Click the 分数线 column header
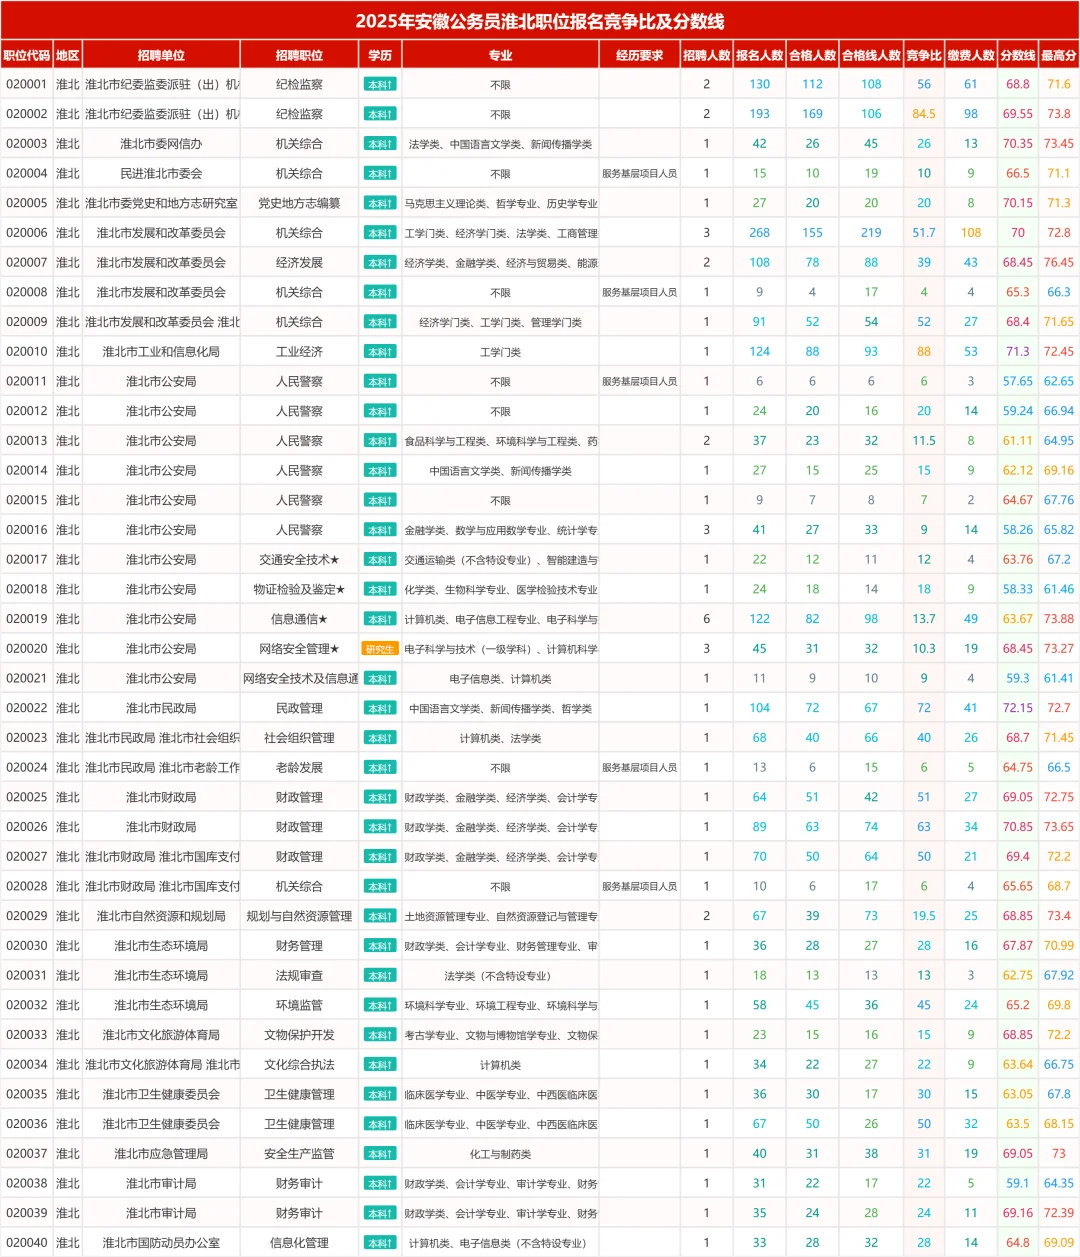1080x1257 pixels. click(1018, 55)
